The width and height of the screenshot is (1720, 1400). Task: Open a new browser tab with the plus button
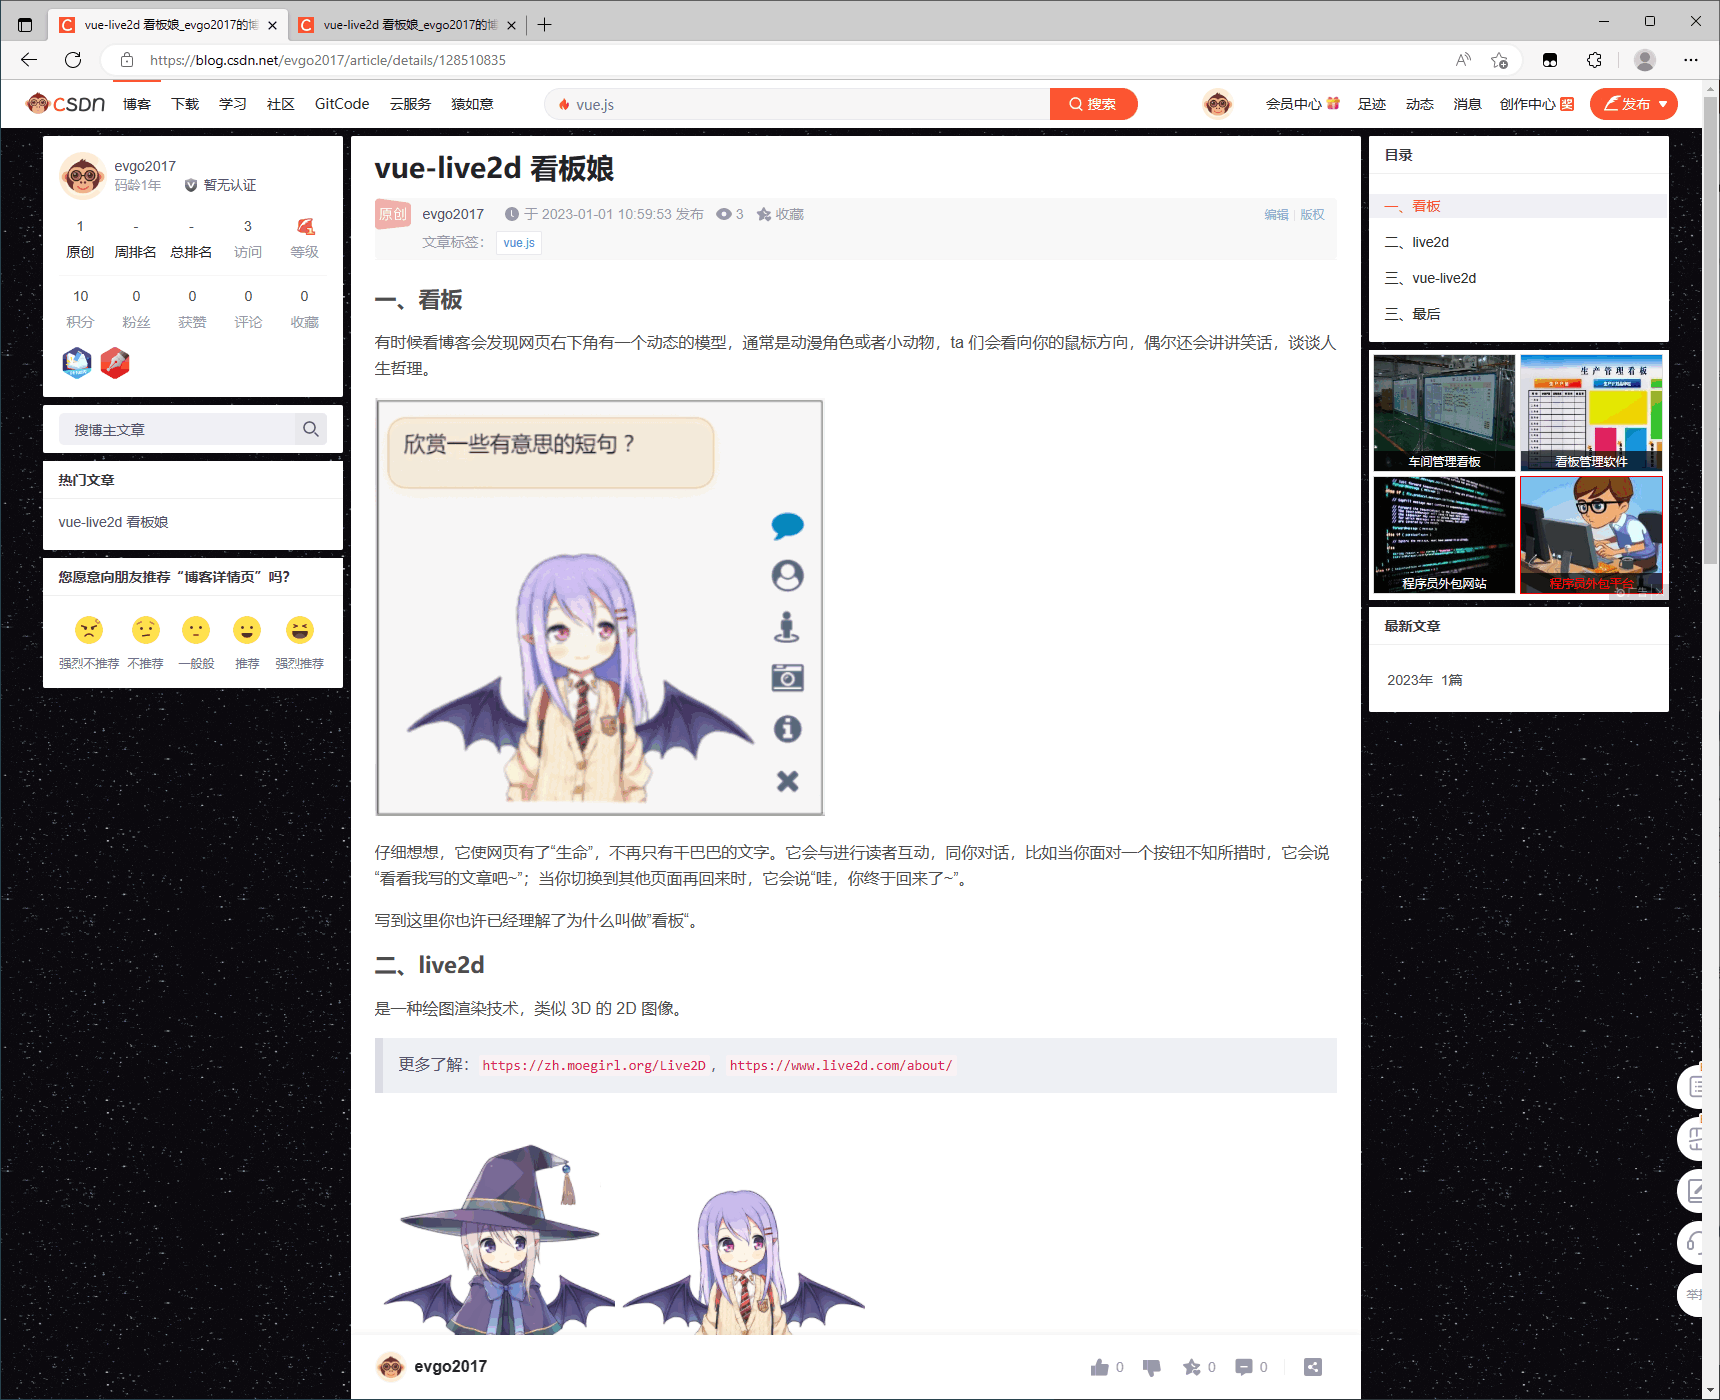(x=544, y=25)
